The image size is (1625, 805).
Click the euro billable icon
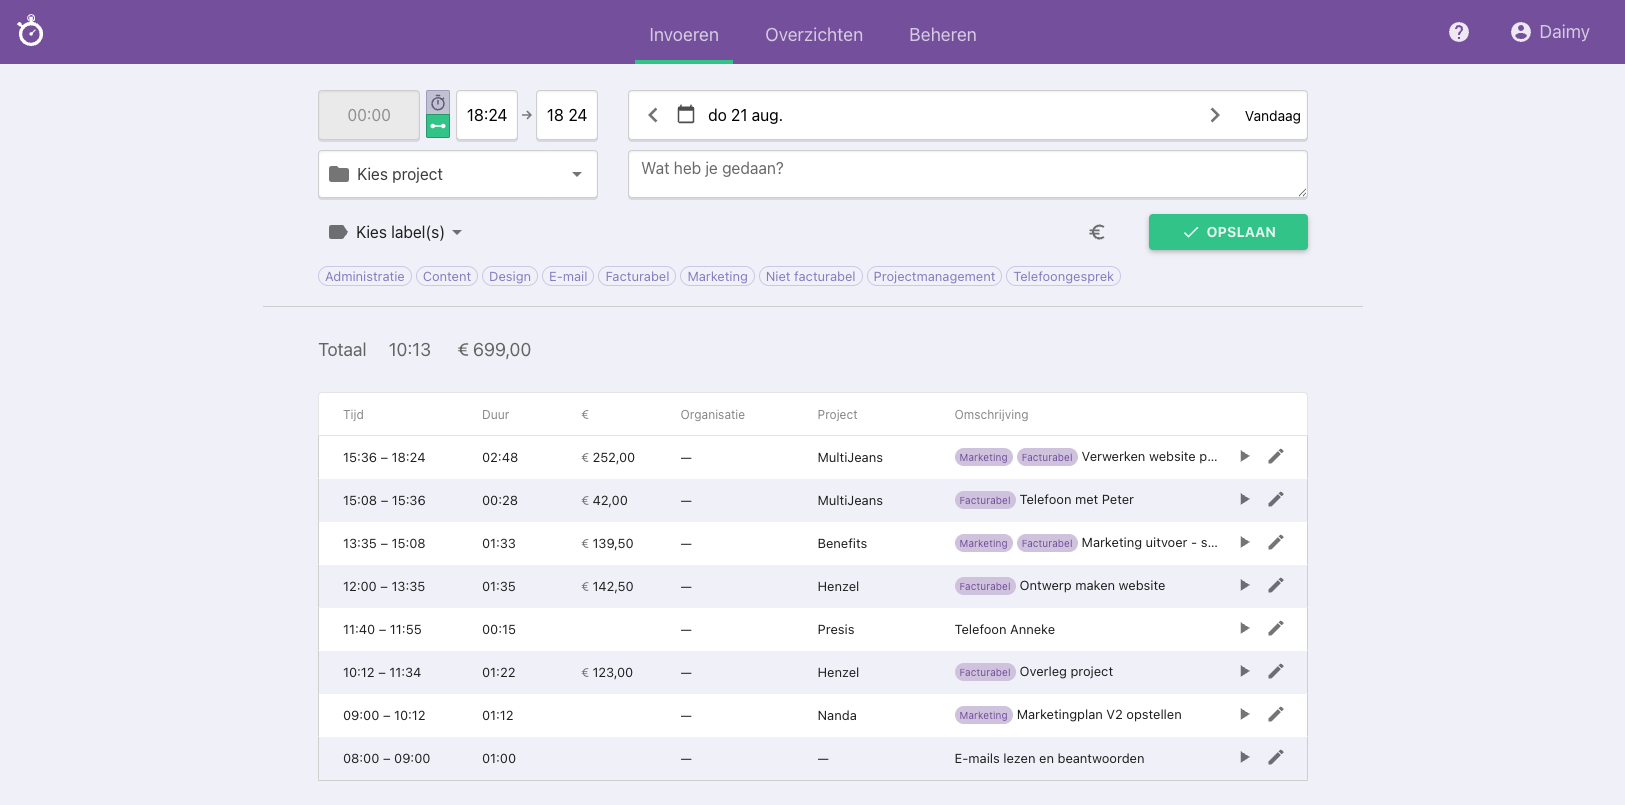pos(1097,232)
